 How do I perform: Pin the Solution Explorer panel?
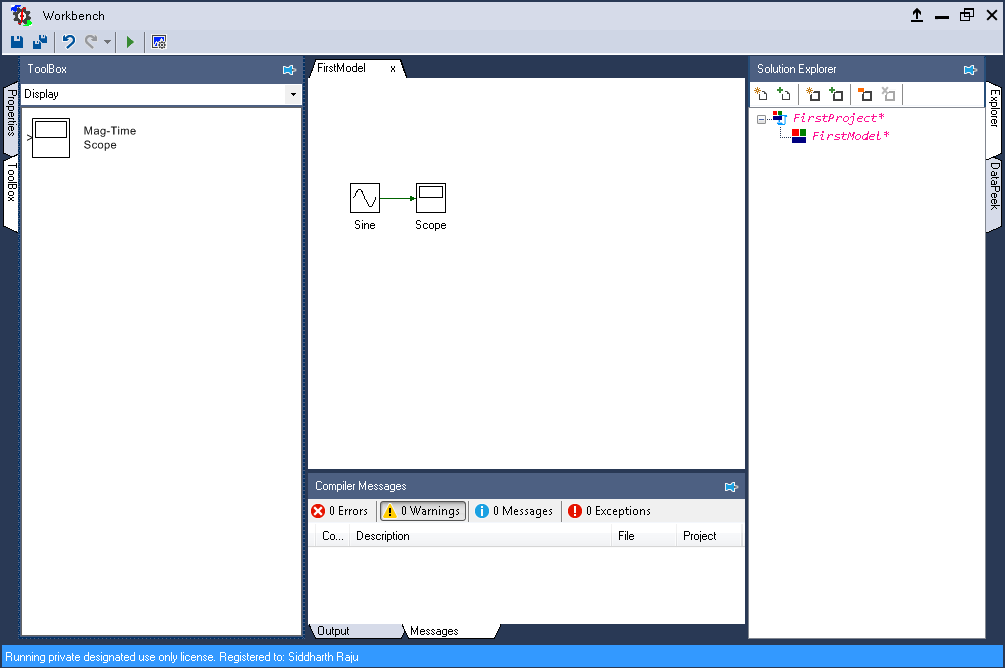[x=970, y=69]
